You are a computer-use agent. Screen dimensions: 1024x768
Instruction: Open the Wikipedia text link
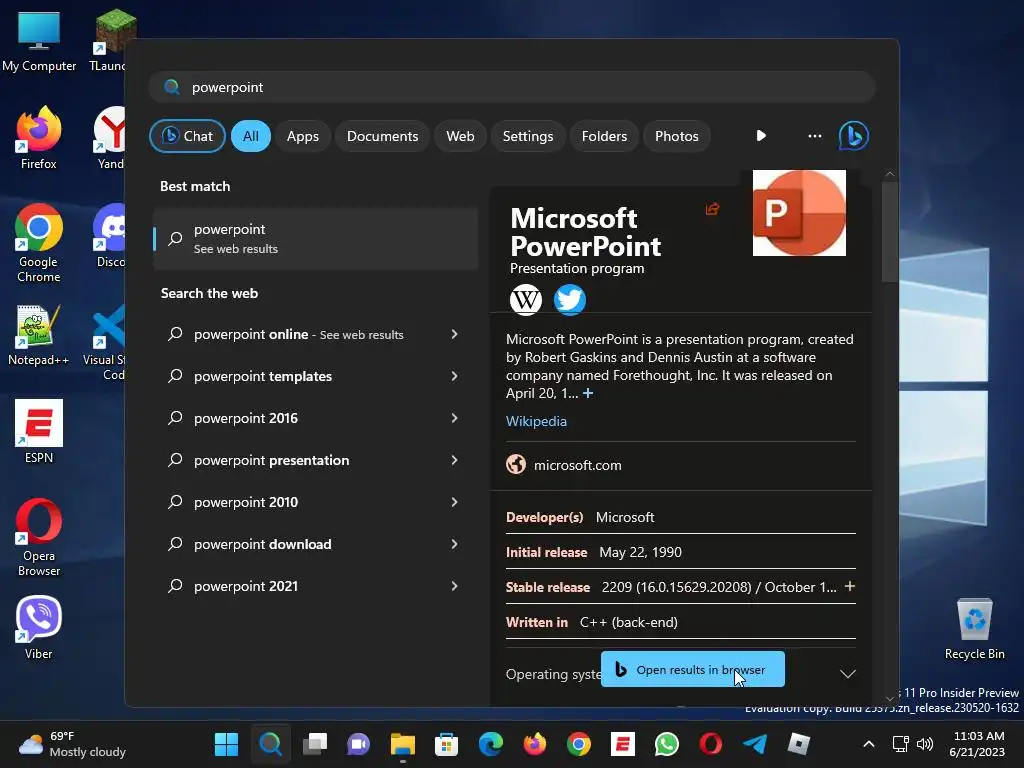pos(536,421)
